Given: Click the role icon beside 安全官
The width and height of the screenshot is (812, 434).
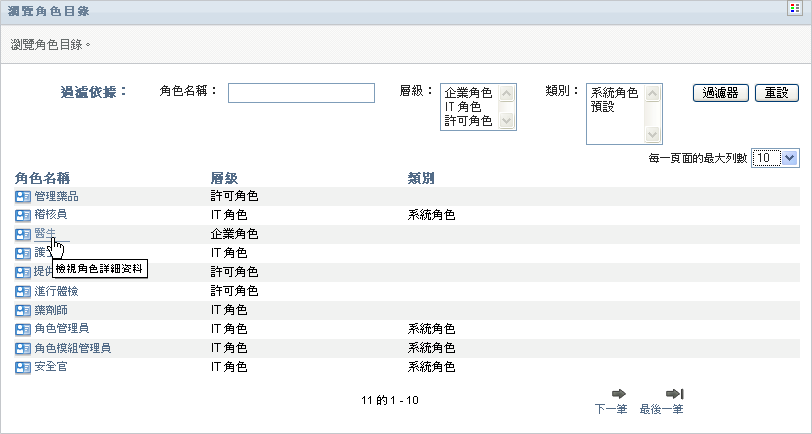Looking at the screenshot, I should (x=23, y=367).
